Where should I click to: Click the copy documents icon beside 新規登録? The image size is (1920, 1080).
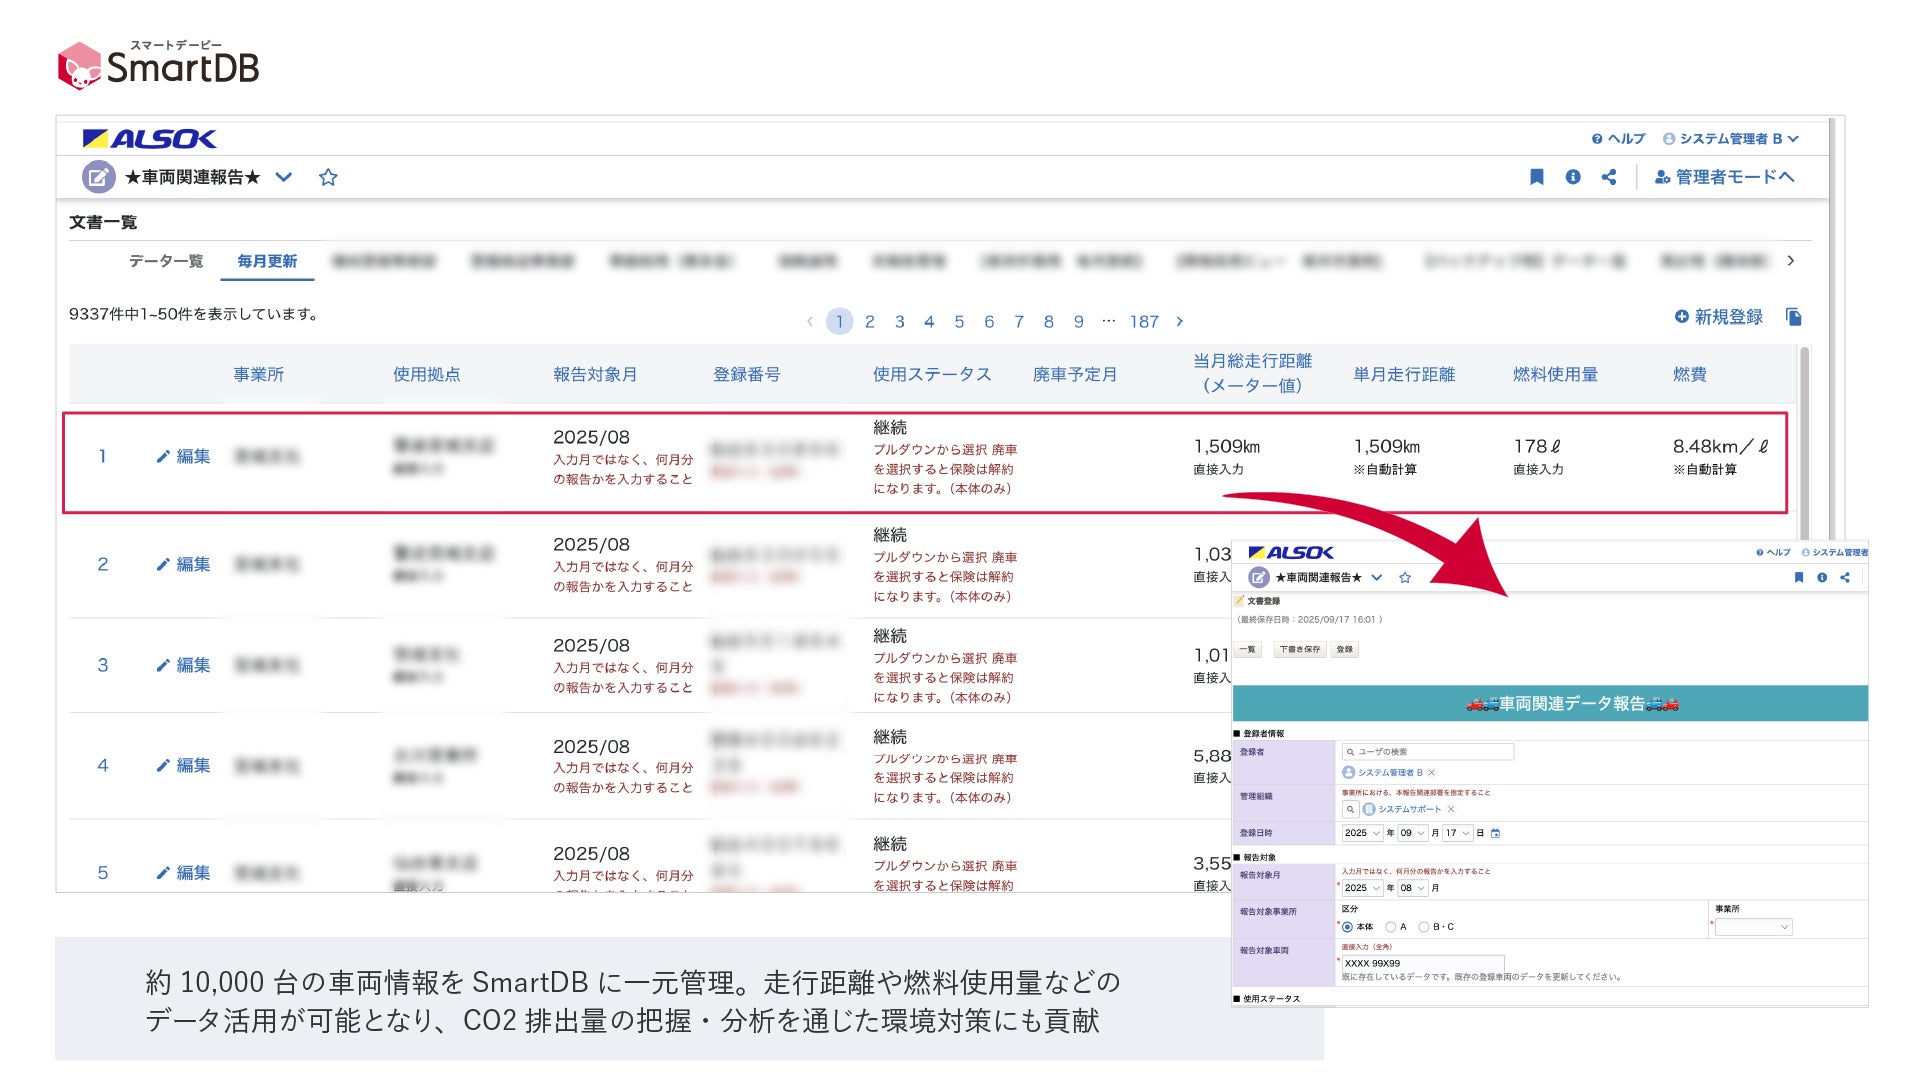pos(1794,317)
